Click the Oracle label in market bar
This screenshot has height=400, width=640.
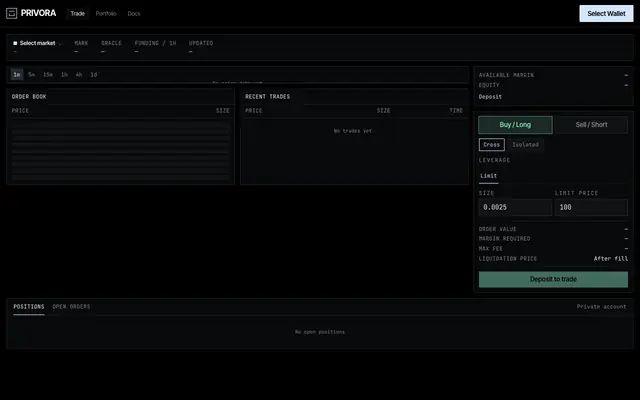pos(111,43)
